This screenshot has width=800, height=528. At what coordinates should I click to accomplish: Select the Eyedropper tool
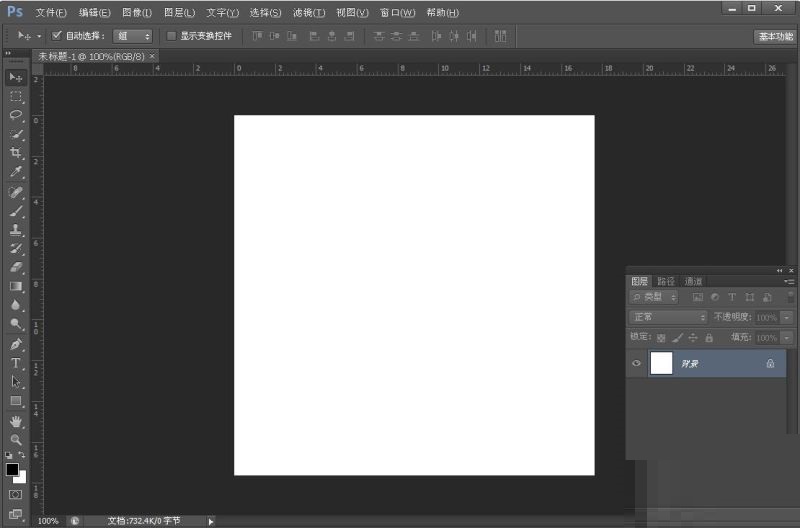pyautogui.click(x=16, y=172)
